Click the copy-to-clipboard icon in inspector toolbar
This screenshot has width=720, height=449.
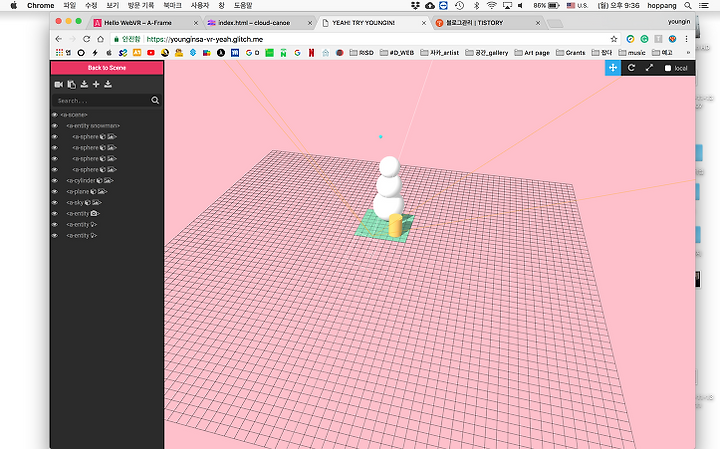[72, 84]
